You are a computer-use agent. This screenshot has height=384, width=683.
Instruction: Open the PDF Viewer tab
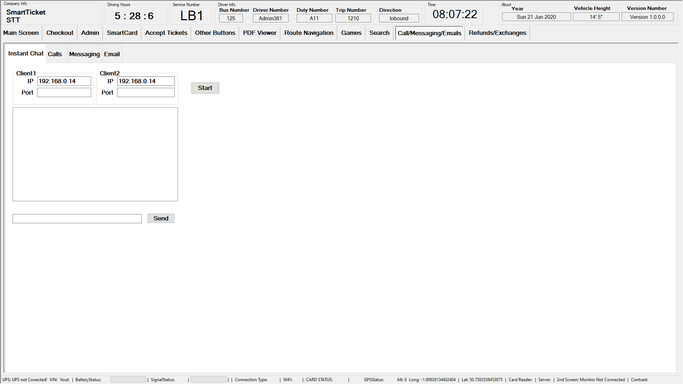coord(260,33)
